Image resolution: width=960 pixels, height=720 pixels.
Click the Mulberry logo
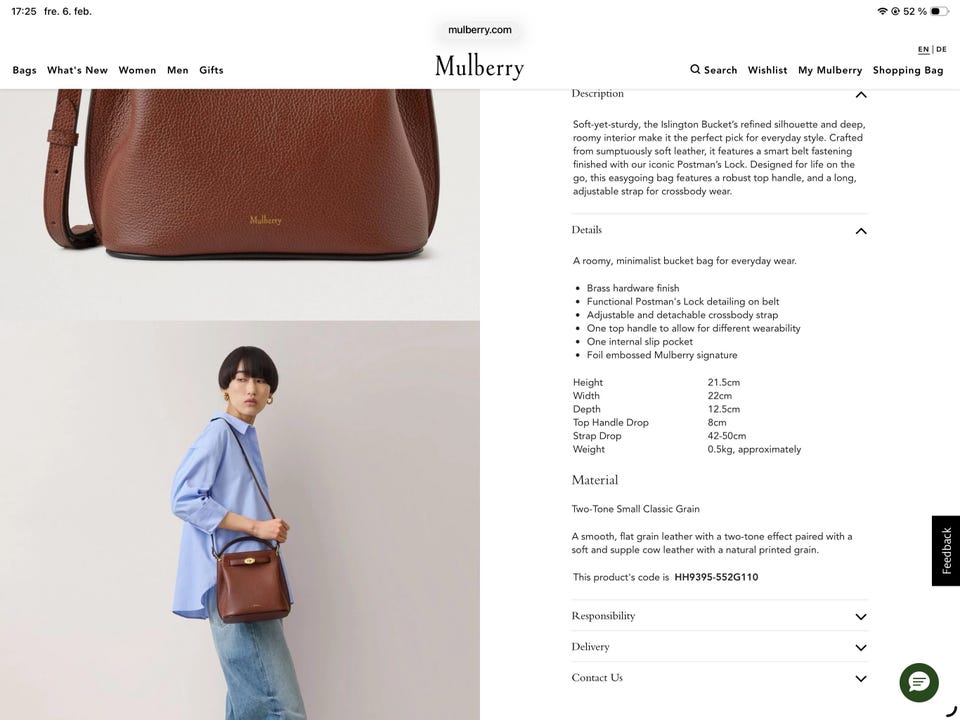click(x=479, y=67)
